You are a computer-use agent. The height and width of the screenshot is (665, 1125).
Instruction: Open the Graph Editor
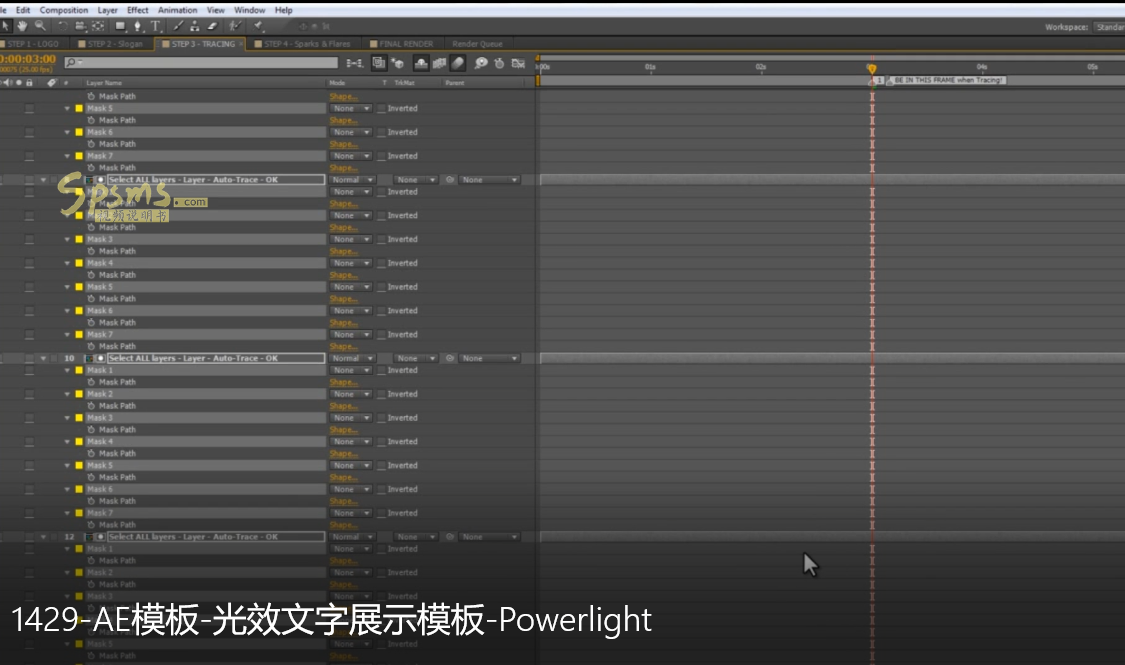pos(518,63)
